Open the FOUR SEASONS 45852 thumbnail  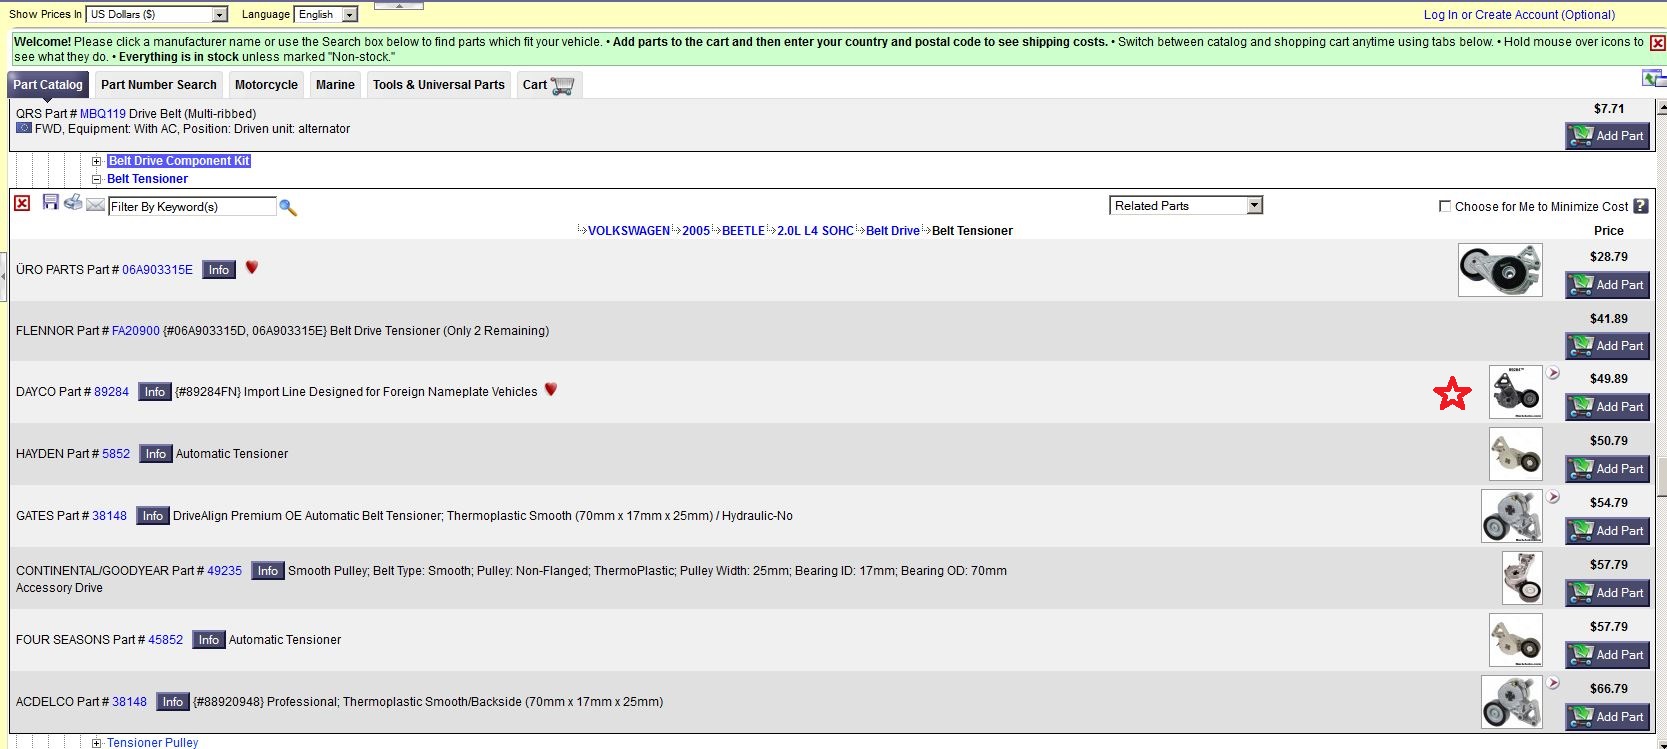(x=1516, y=640)
